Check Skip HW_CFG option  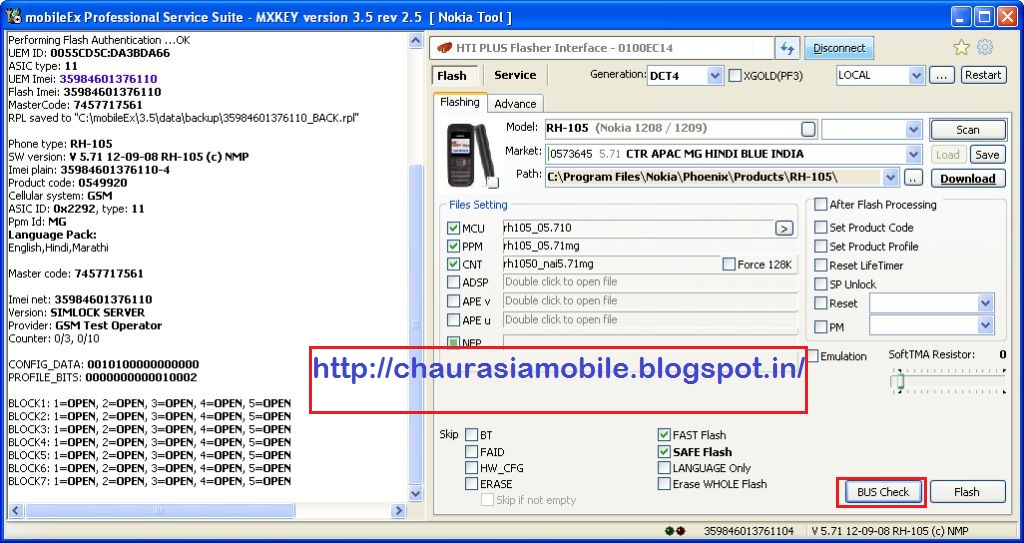point(472,468)
